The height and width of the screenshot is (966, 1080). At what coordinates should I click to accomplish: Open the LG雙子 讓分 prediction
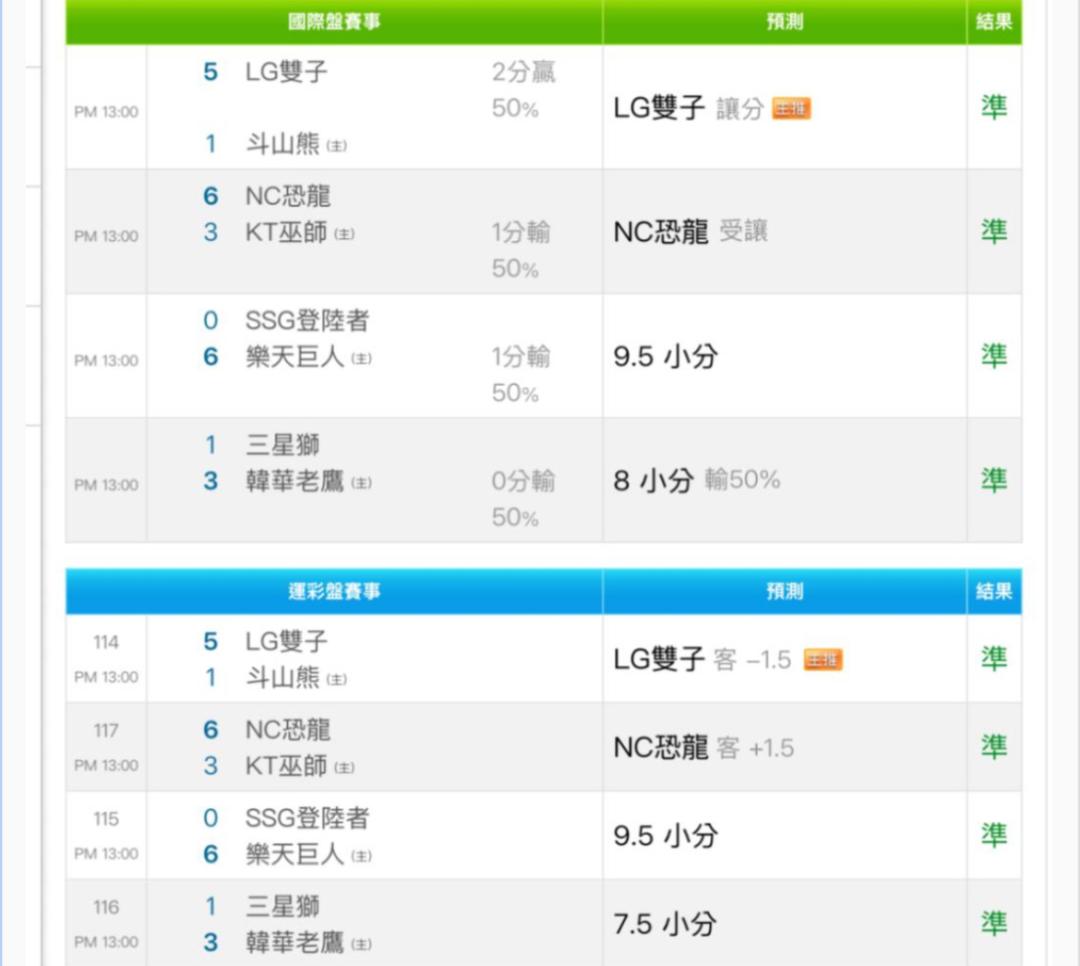[x=689, y=108]
